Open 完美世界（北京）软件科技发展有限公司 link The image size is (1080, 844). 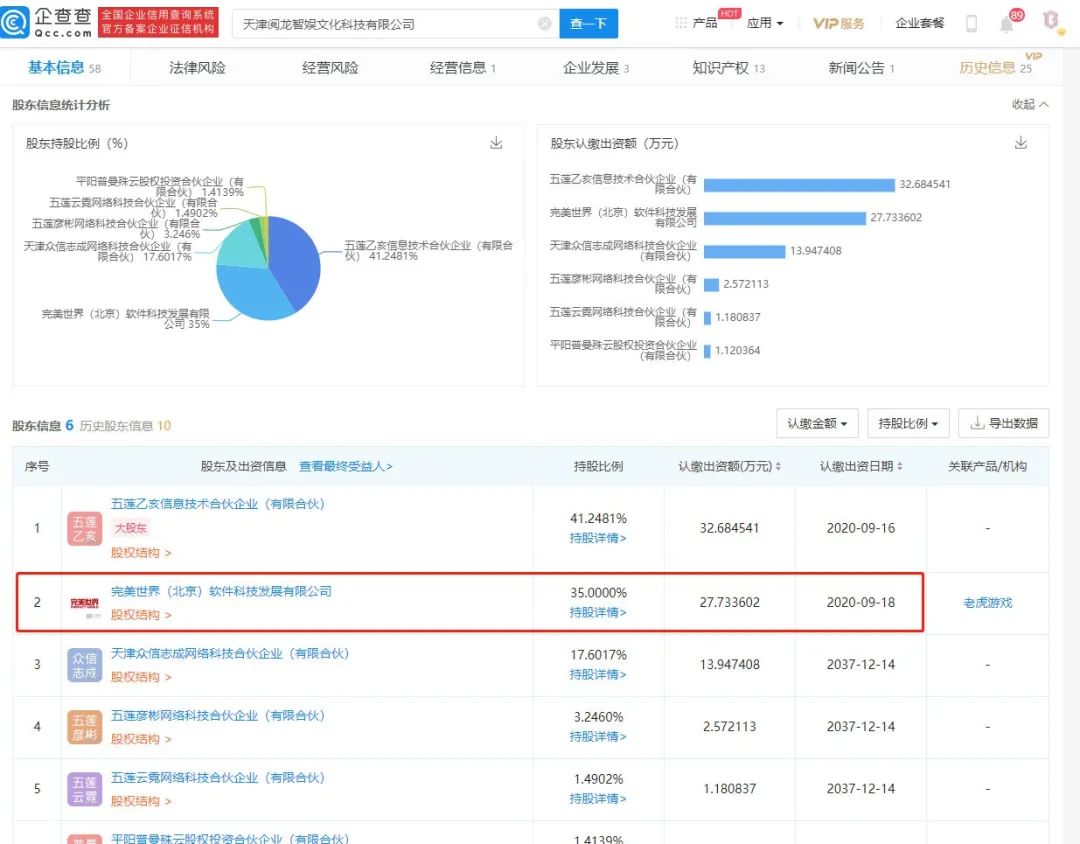click(x=221, y=591)
